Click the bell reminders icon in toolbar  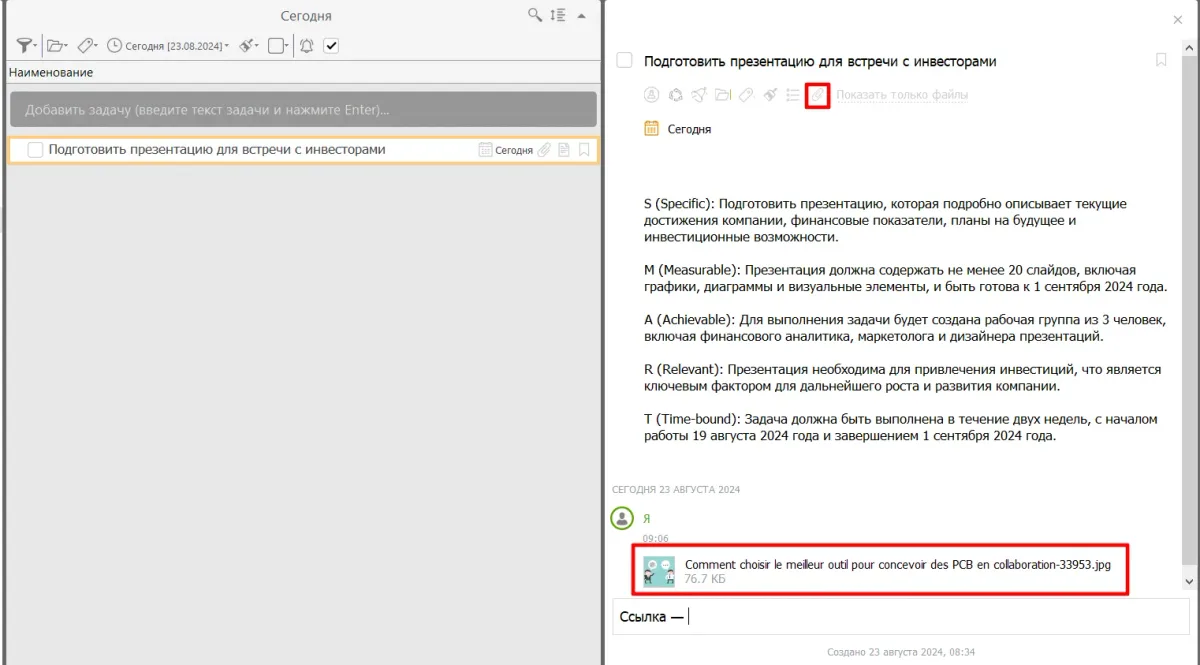tap(306, 45)
